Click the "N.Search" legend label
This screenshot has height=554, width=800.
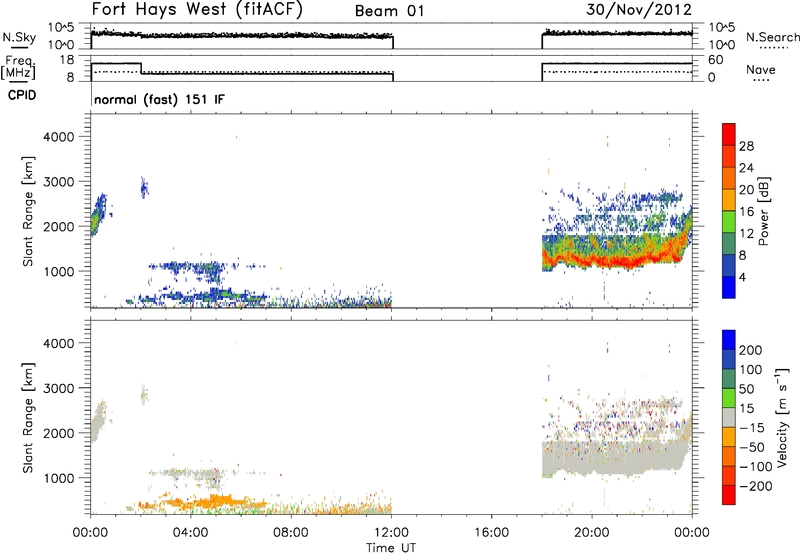pos(772,37)
